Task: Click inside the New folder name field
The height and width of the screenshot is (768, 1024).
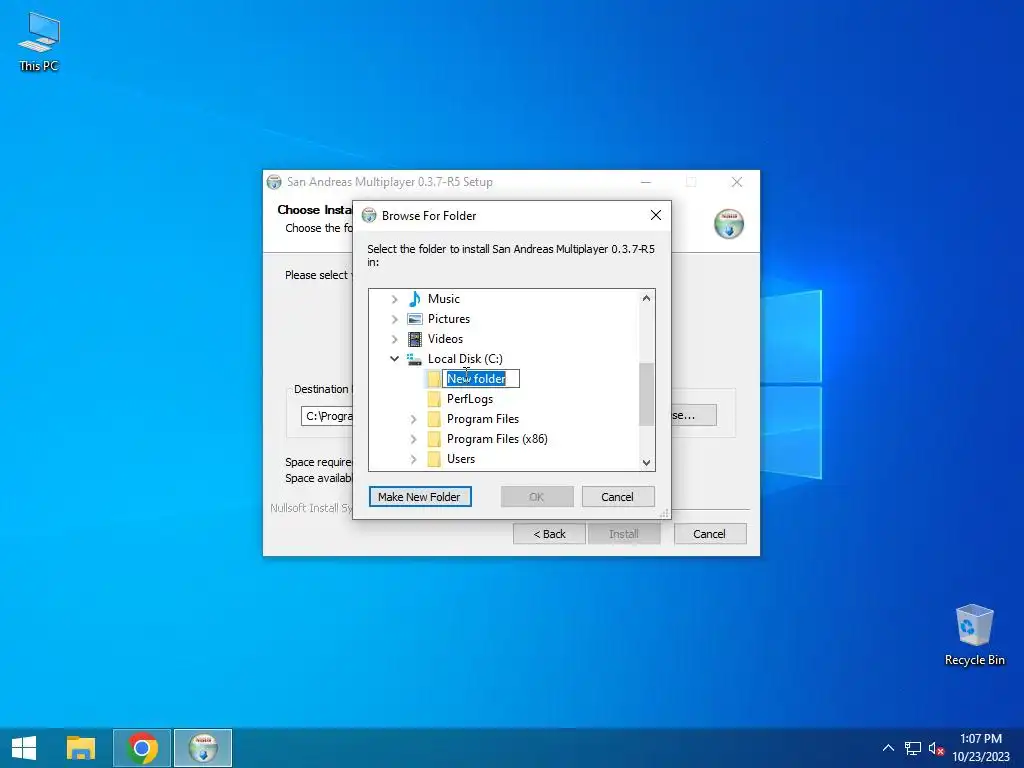Action: point(481,379)
